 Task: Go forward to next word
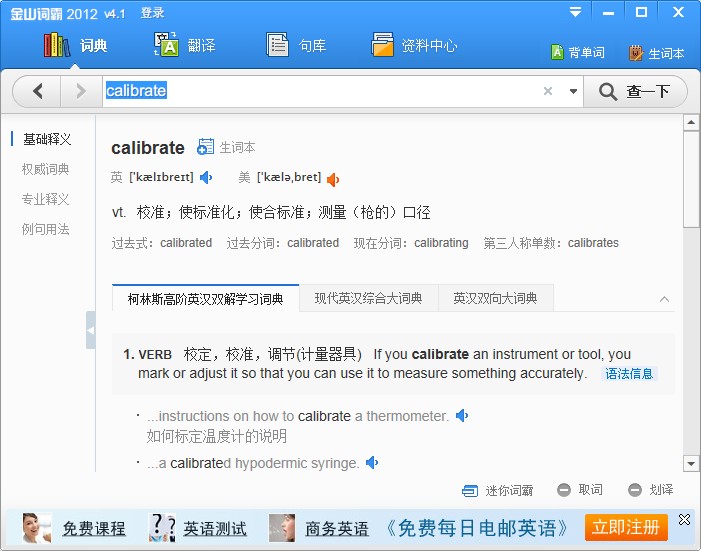[x=81, y=91]
